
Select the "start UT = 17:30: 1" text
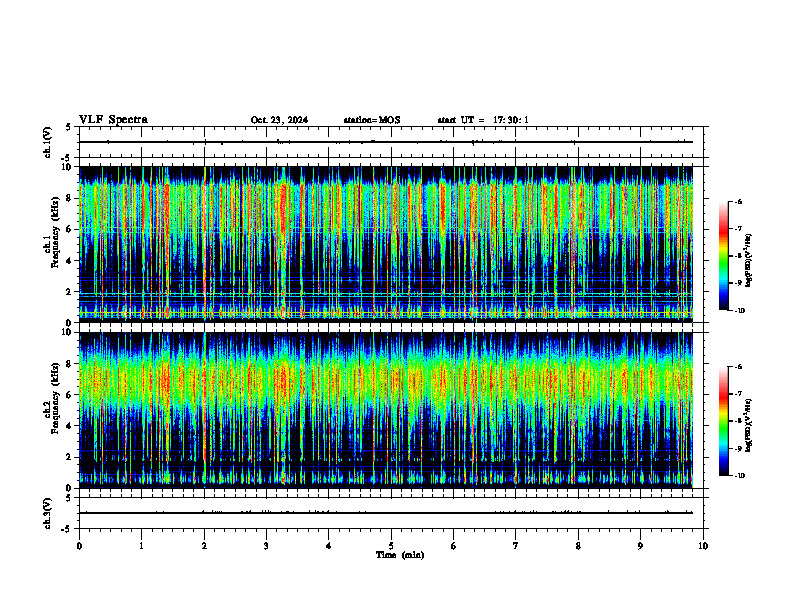tap(483, 120)
